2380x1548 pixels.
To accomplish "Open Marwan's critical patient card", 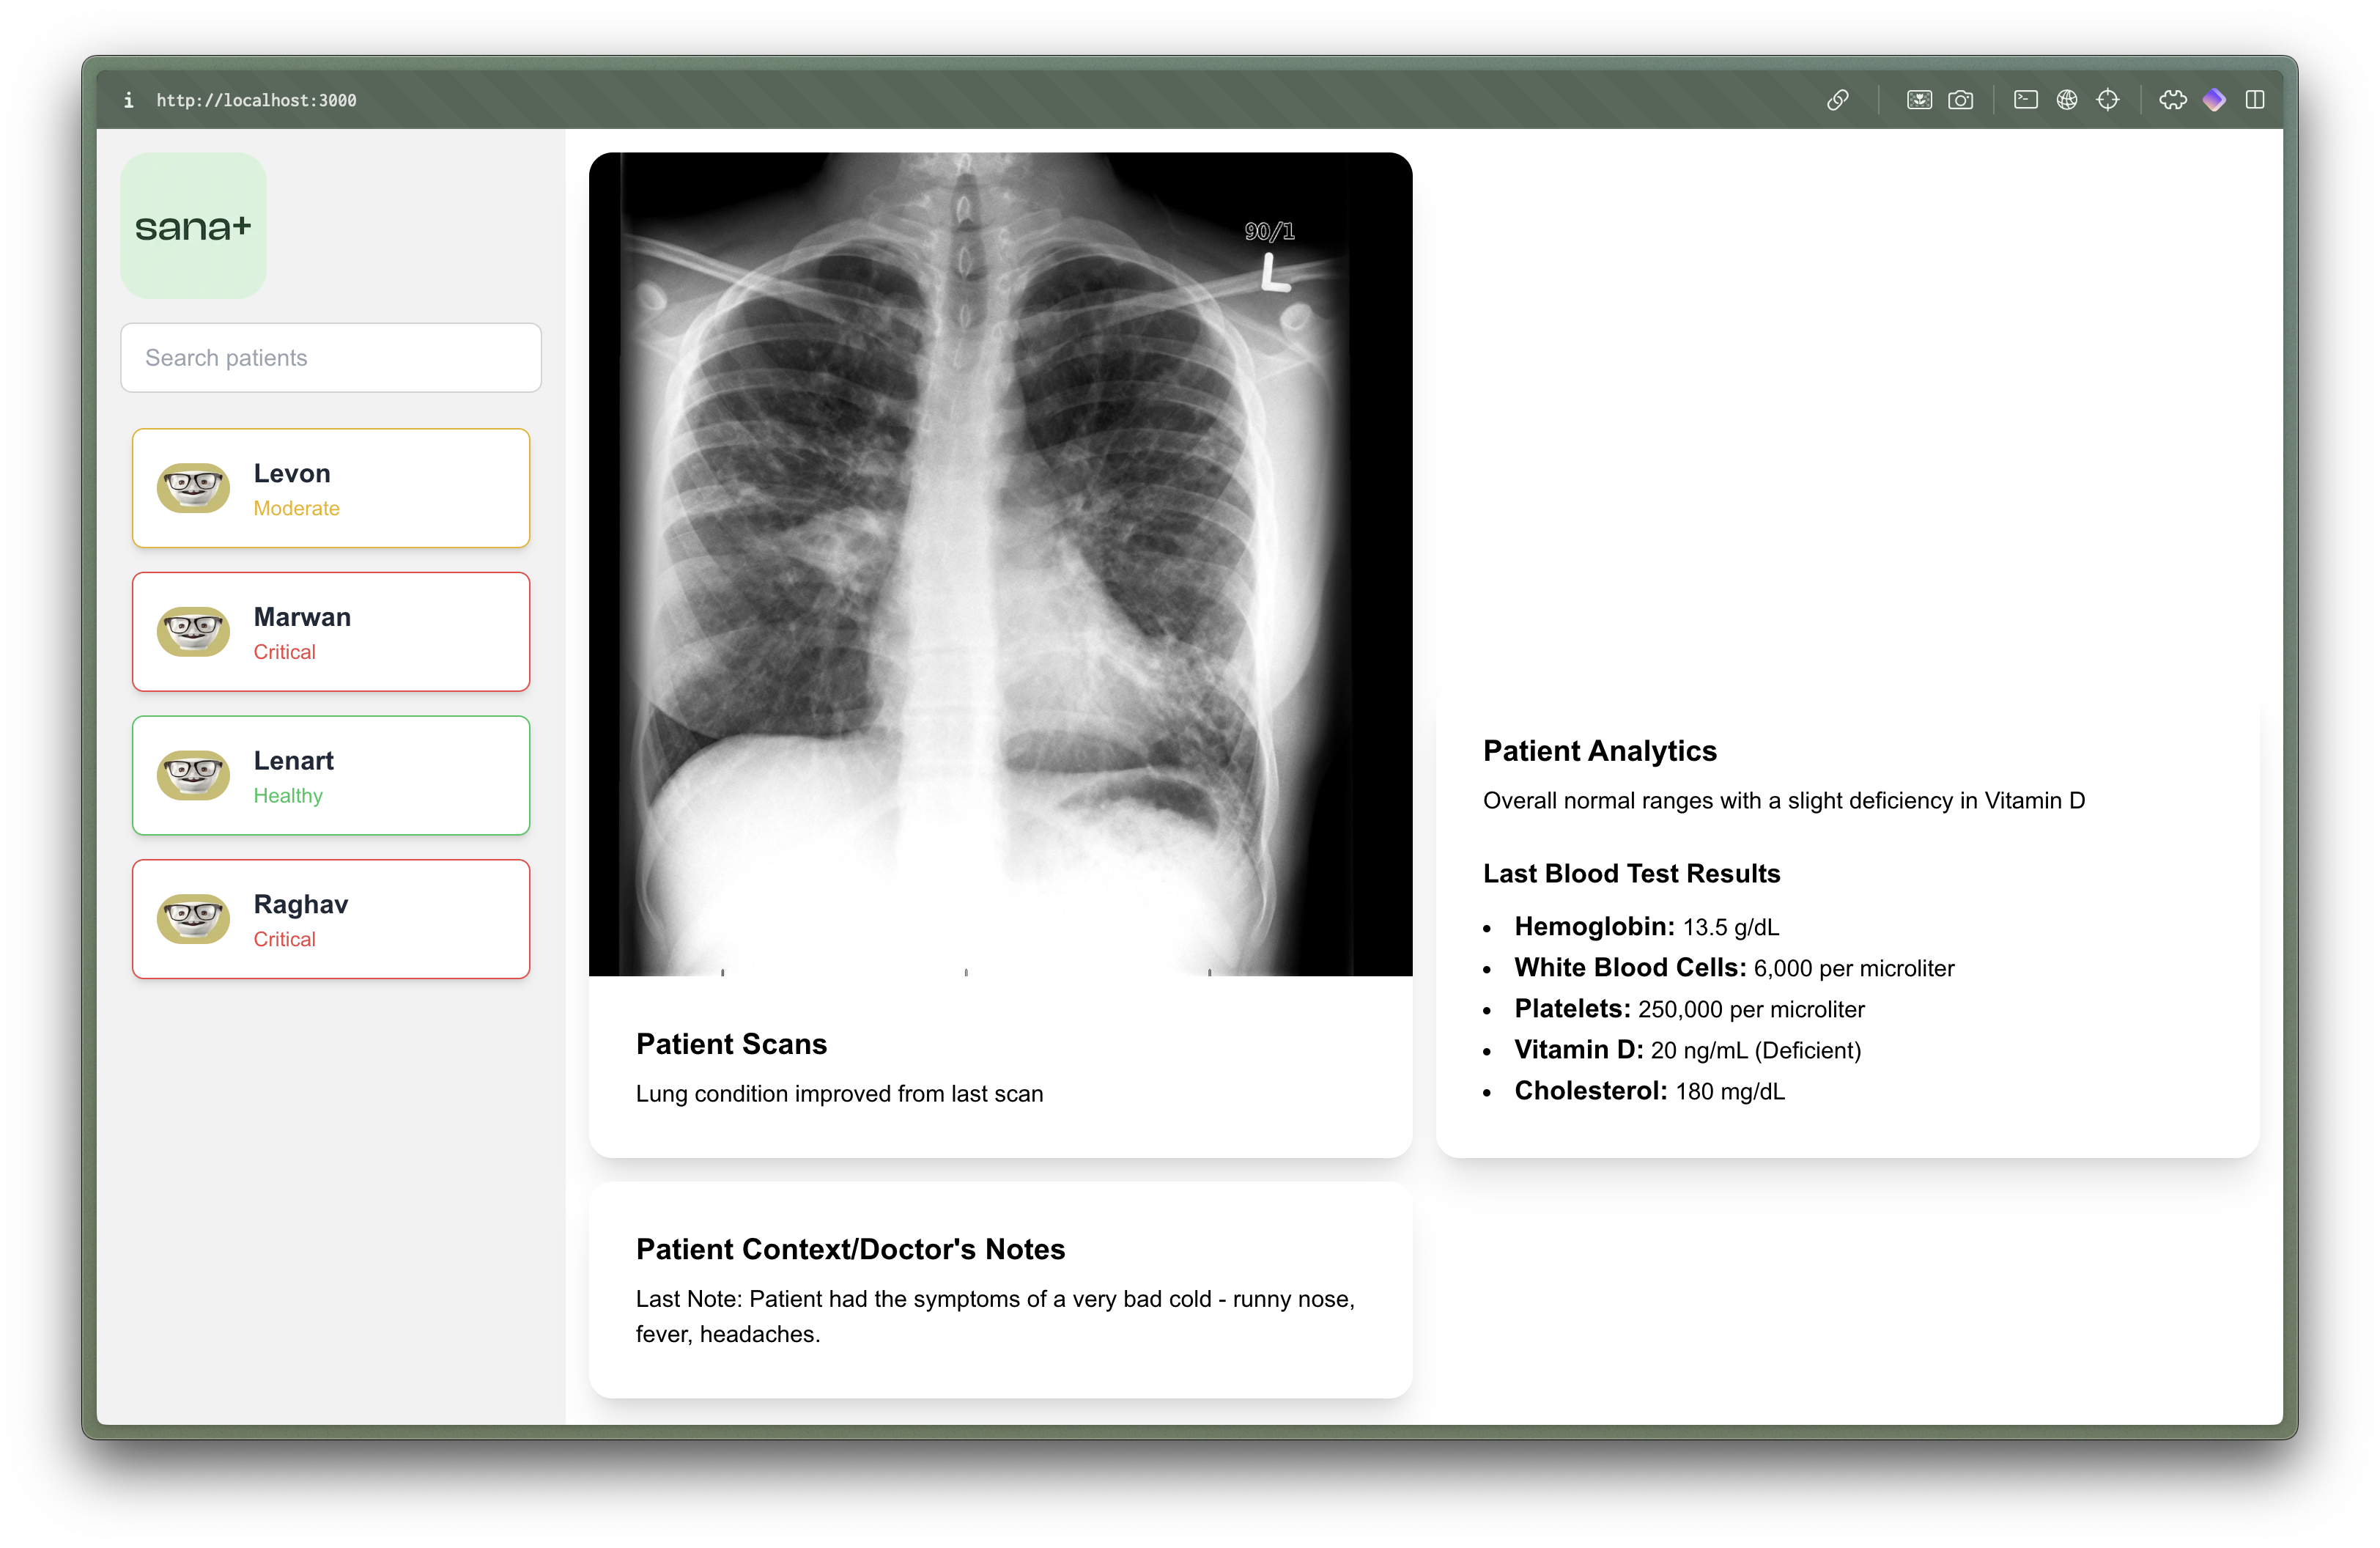I will click(x=330, y=632).
